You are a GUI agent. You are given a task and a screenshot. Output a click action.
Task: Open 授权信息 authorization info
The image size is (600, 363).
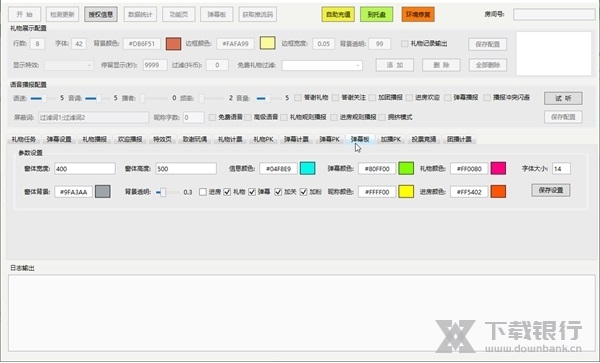point(101,15)
